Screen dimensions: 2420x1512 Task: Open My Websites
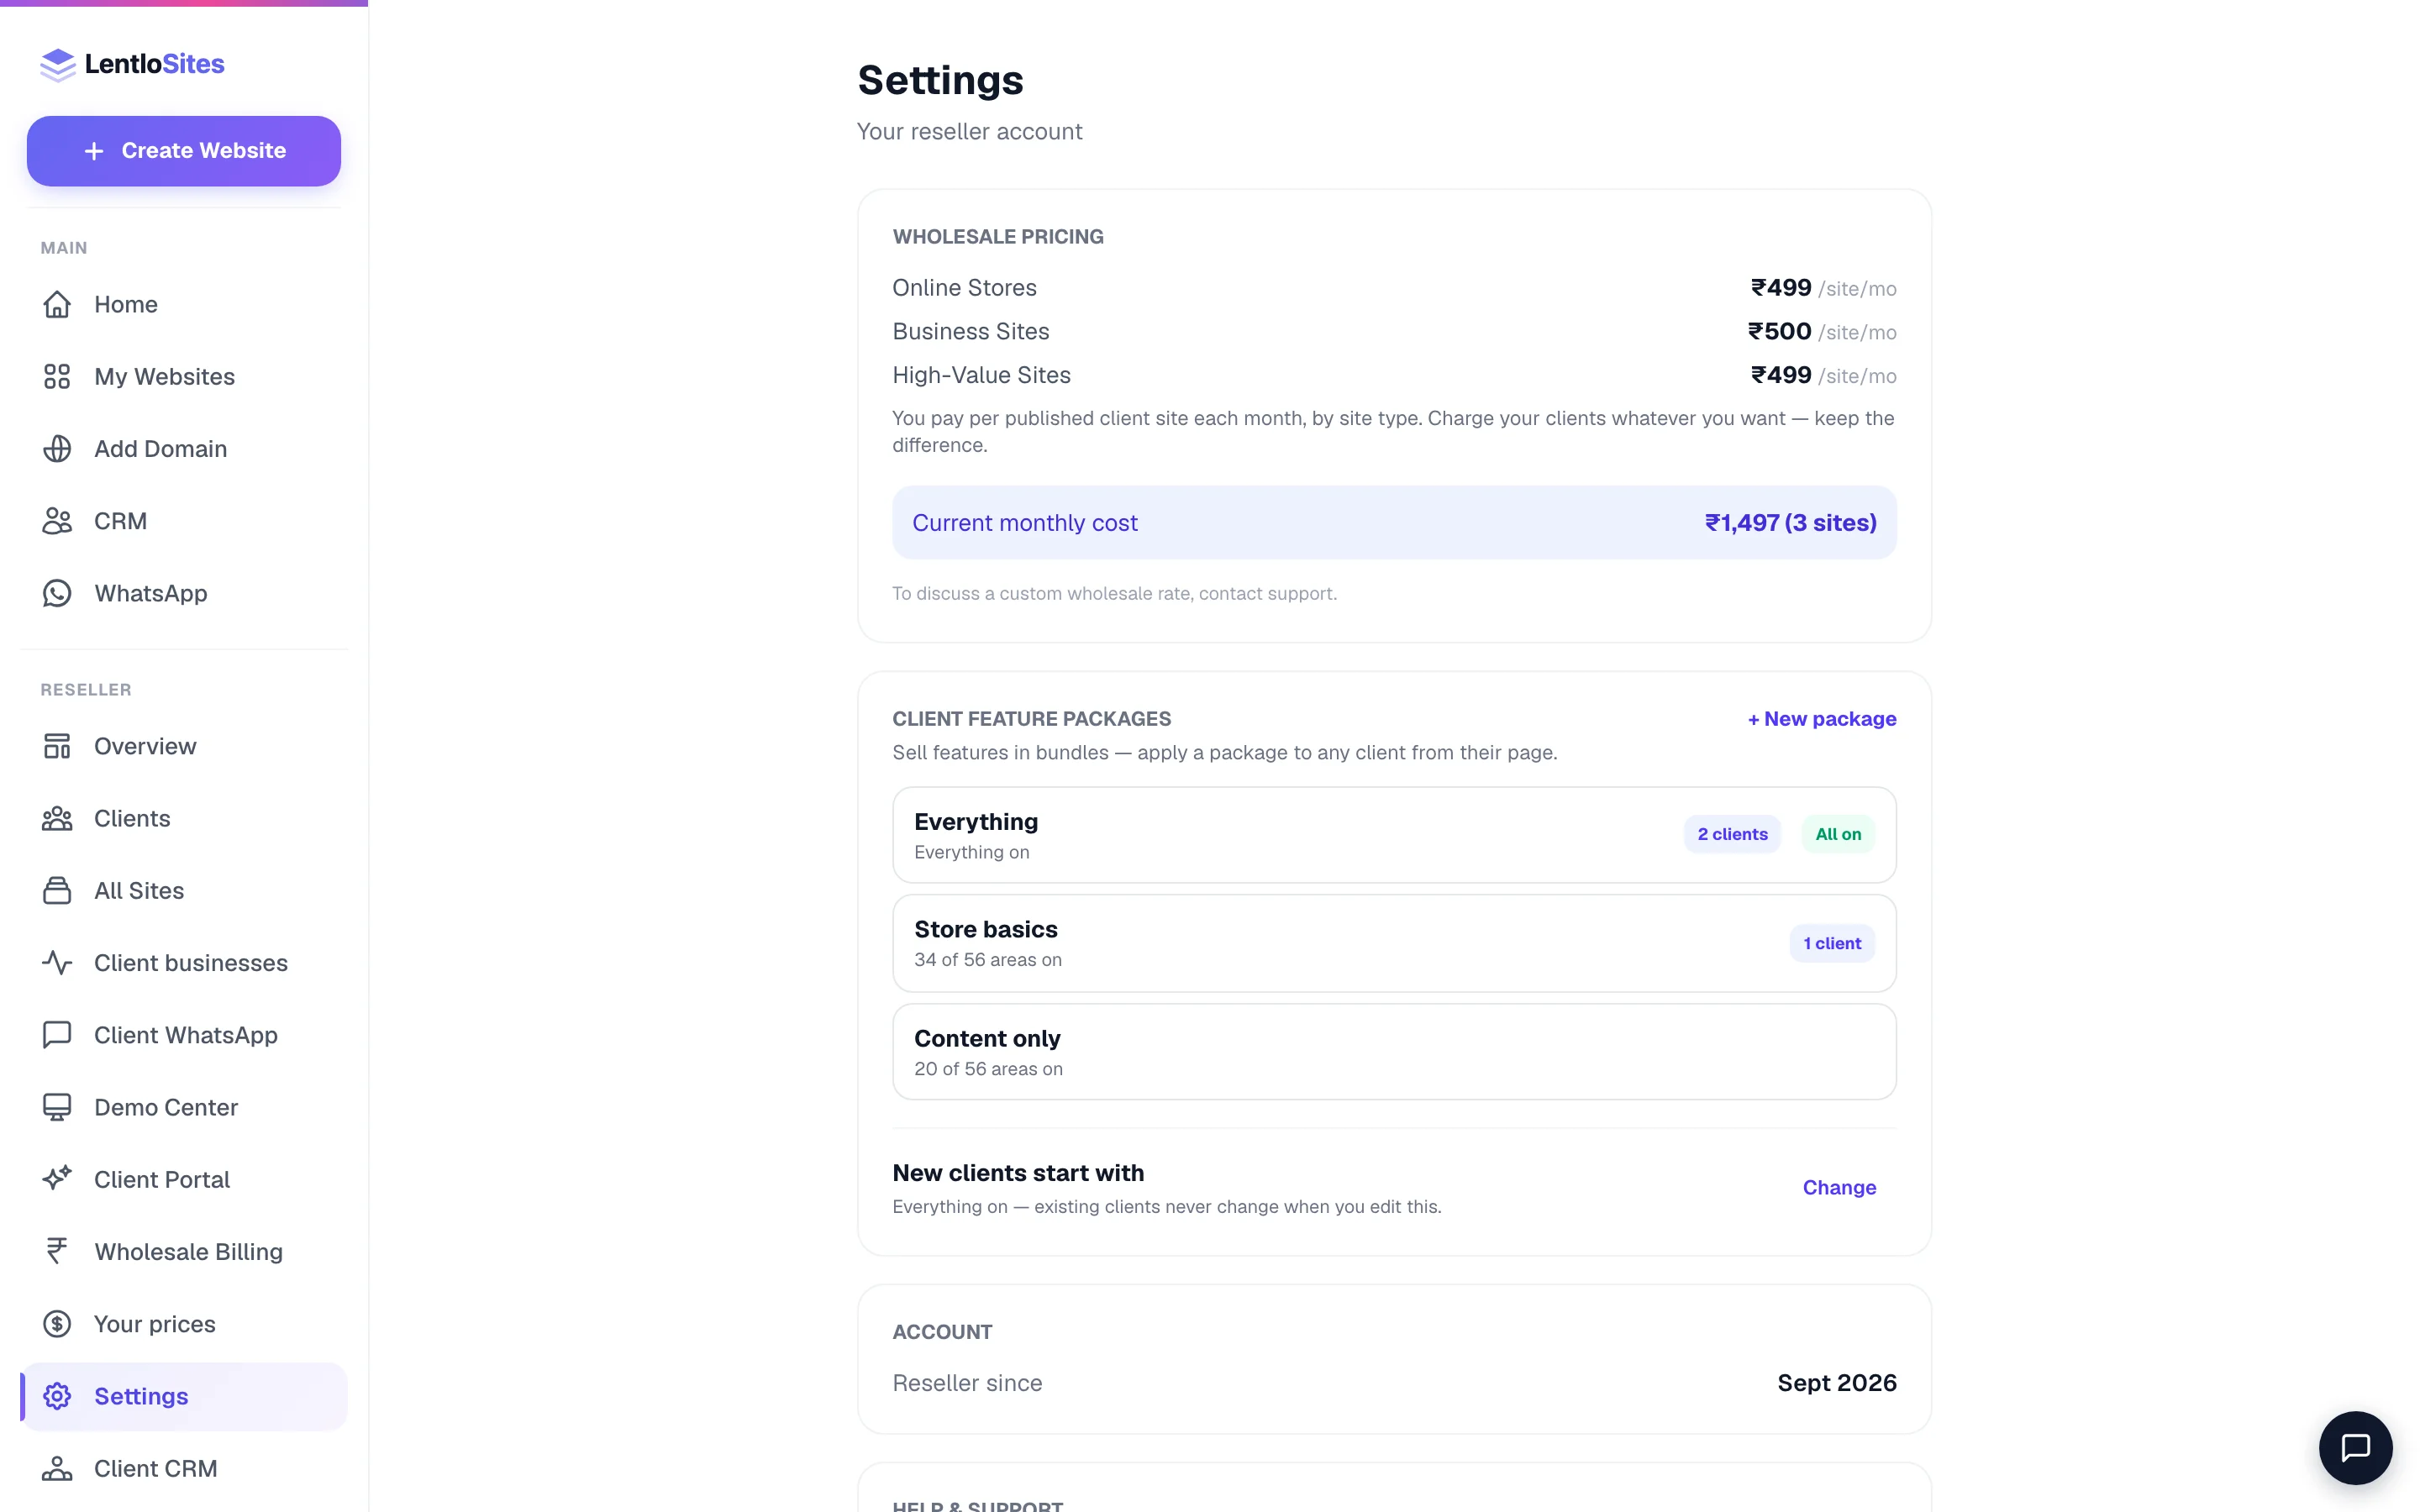pyautogui.click(x=184, y=376)
